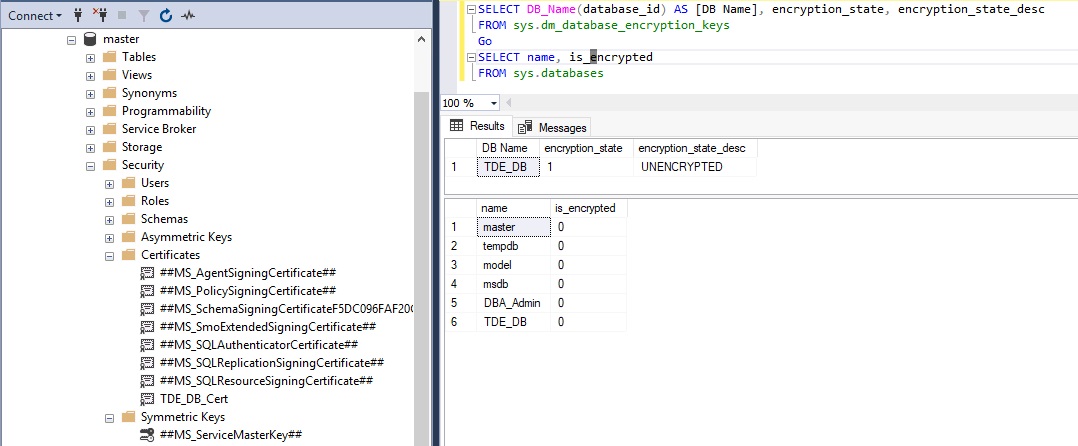Collapse the Certificates folder

pyautogui.click(x=109, y=256)
